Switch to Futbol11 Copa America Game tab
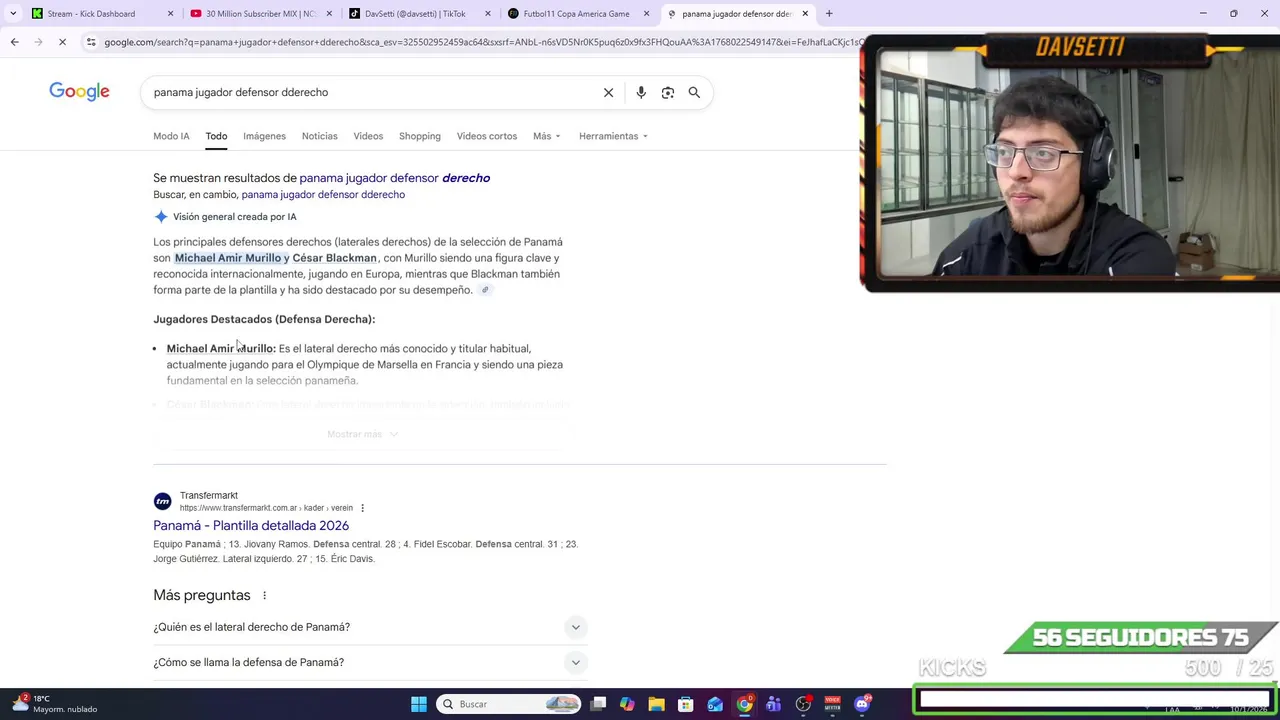 click(x=575, y=14)
